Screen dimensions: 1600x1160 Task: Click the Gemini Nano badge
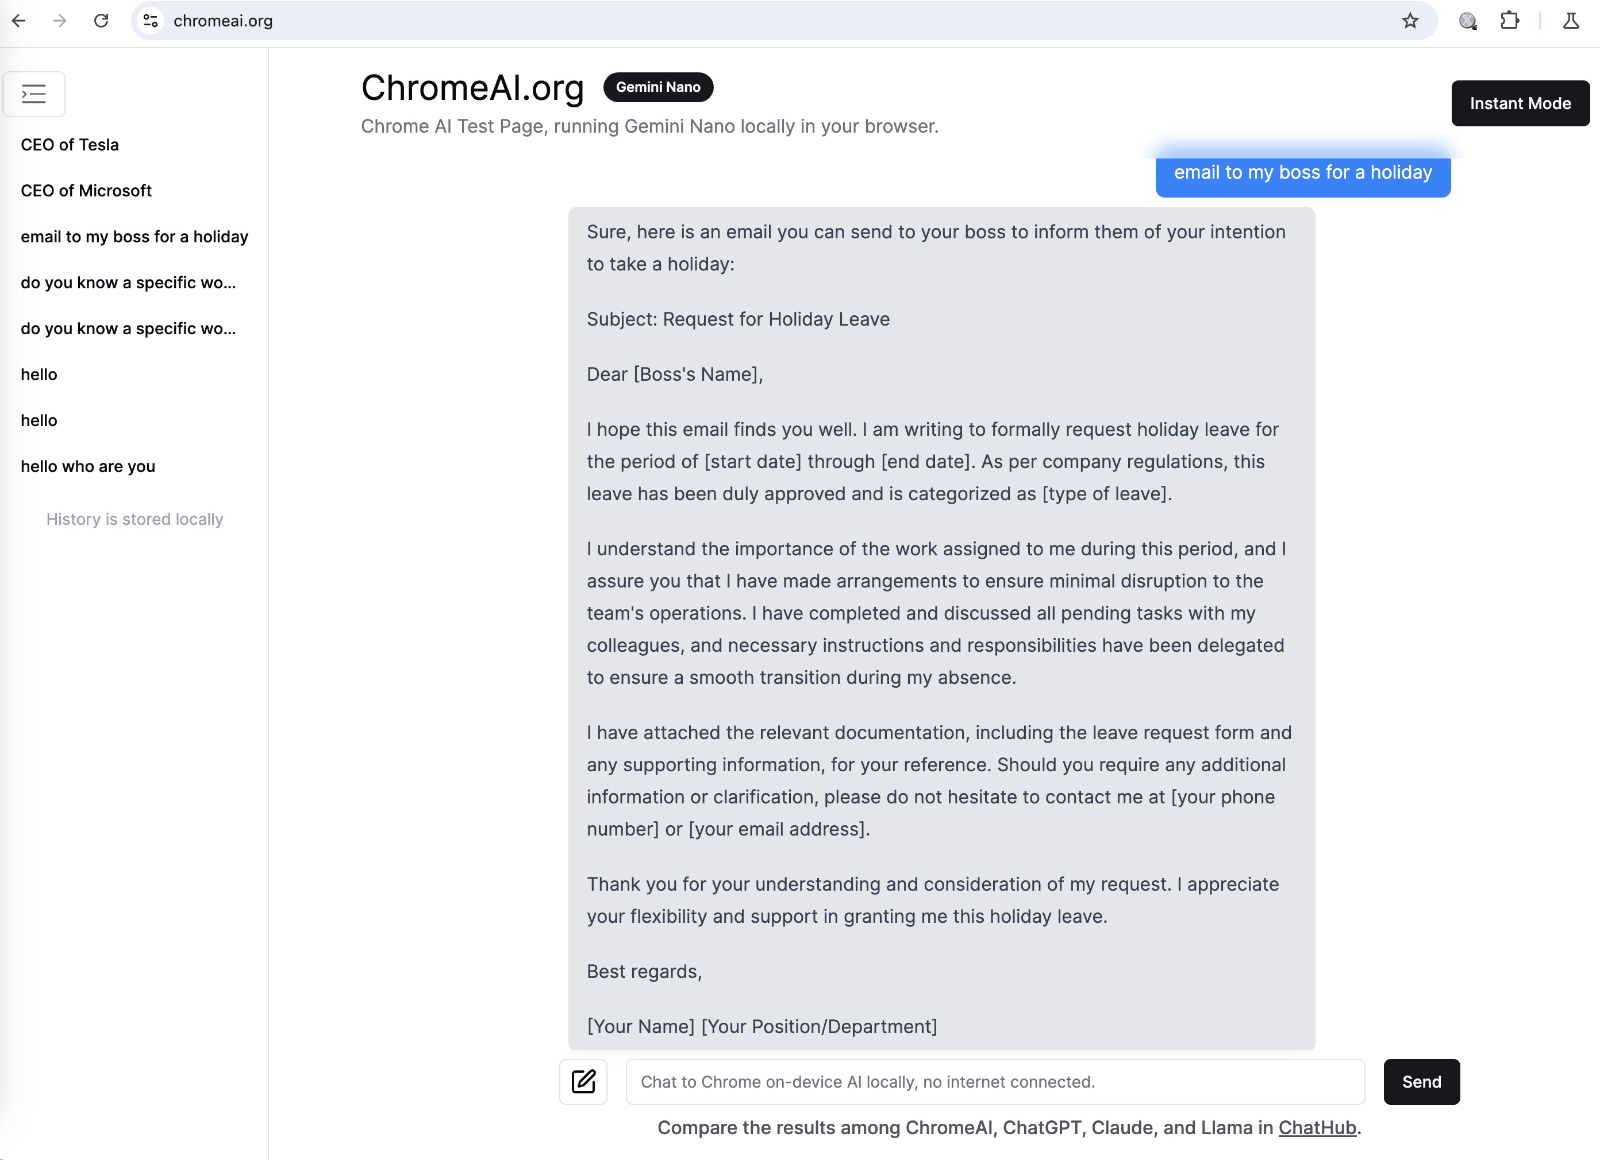tap(658, 87)
